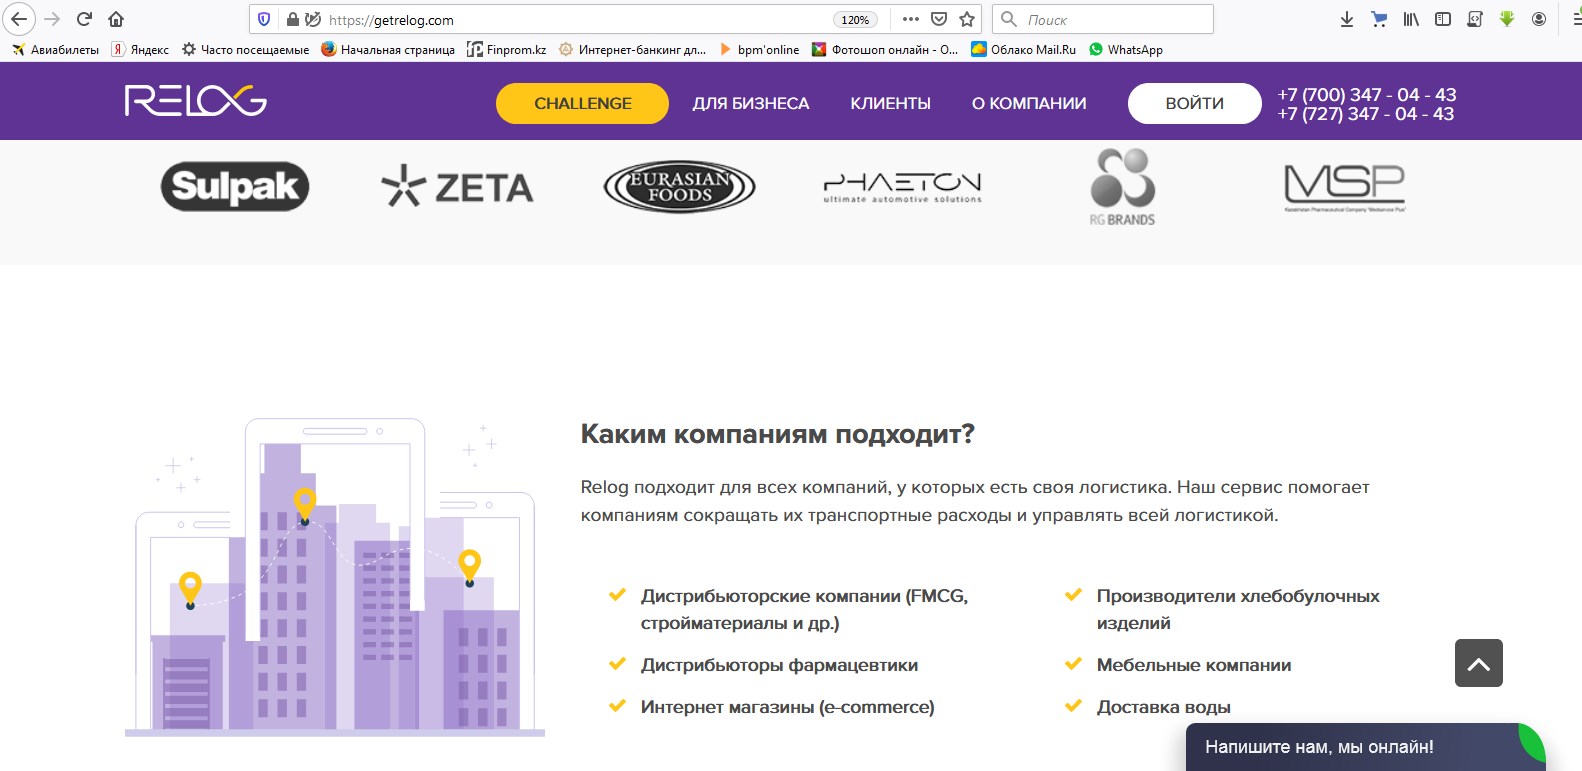Open the permissions icon next to padlock
Screen dimensions: 1582x771
(313, 19)
